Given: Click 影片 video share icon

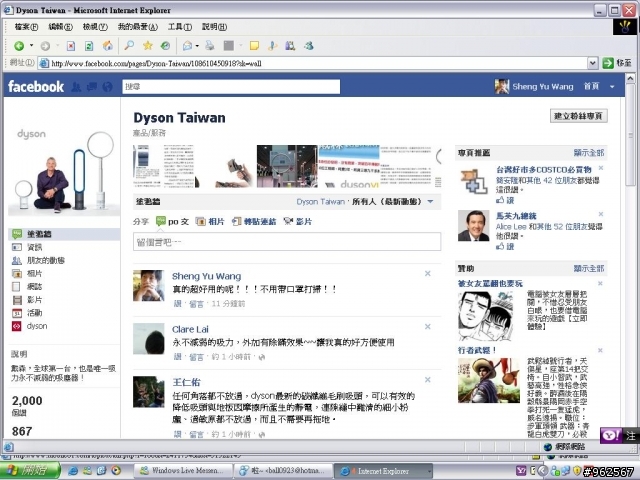Looking at the screenshot, I should point(289,222).
